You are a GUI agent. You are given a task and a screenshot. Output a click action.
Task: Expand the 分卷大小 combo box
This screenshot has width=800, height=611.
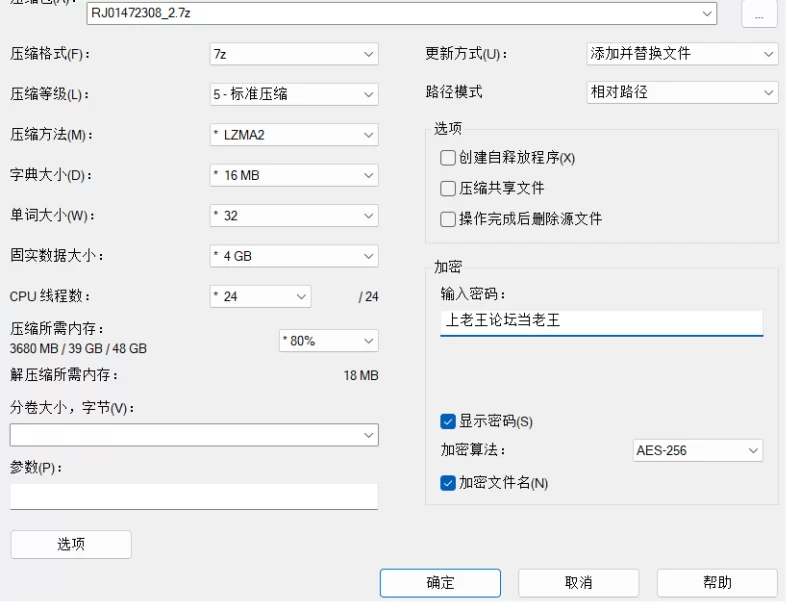(x=194, y=435)
